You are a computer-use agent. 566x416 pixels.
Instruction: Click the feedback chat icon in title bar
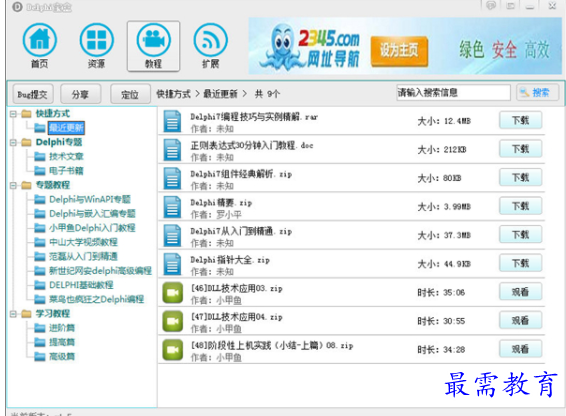(491, 6)
